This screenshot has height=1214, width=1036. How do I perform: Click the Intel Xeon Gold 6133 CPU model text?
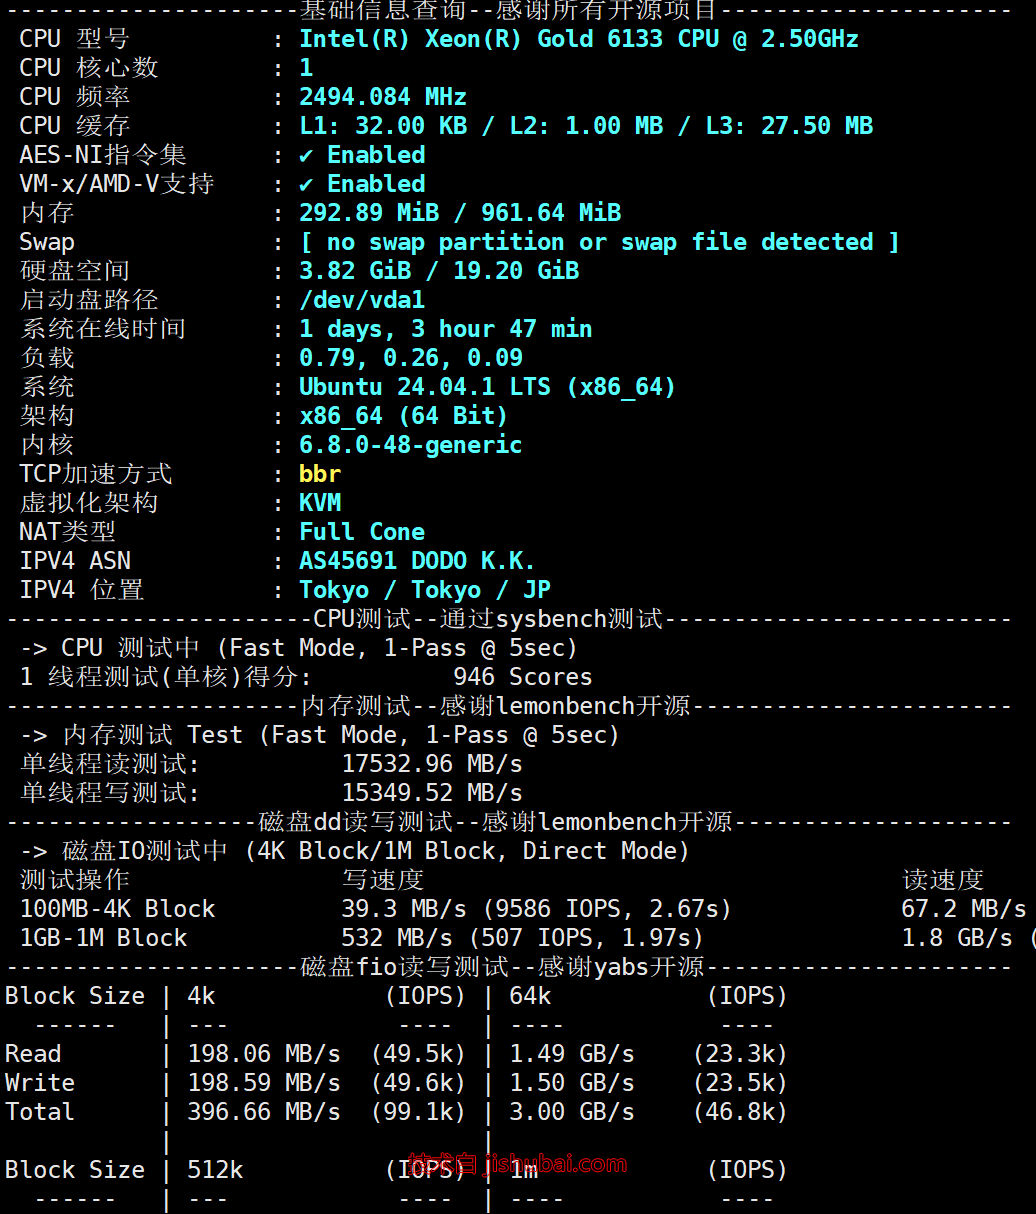pos(578,39)
